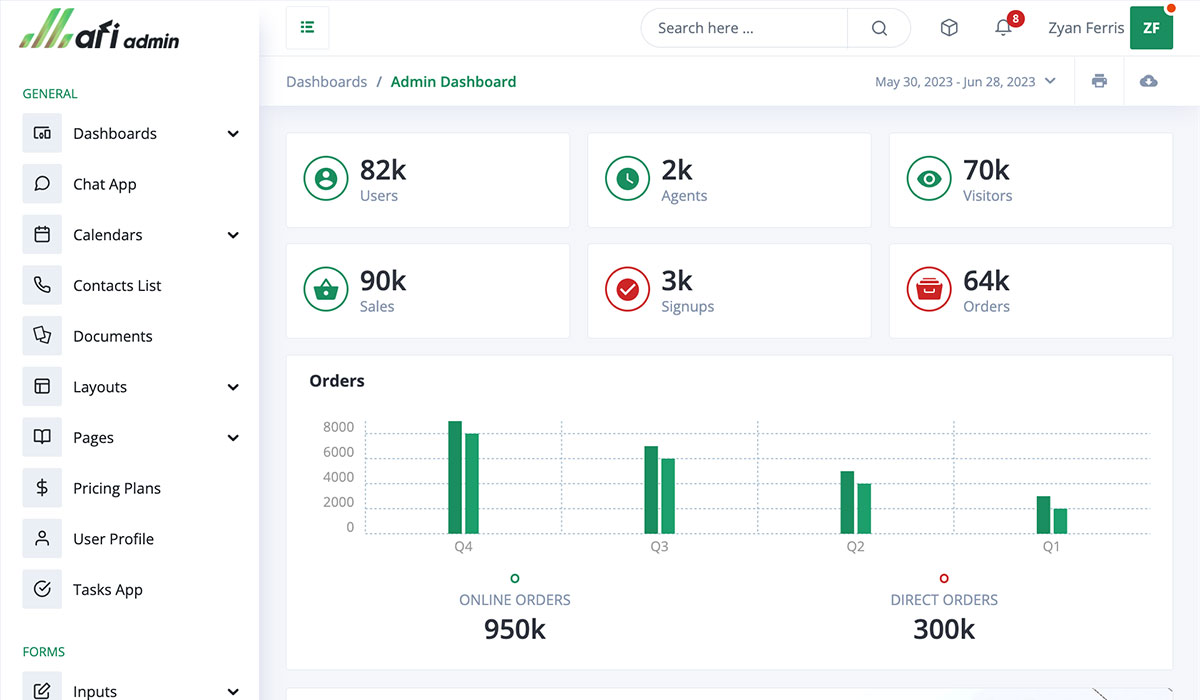Expand the Inputs menu chevron
The height and width of the screenshot is (700, 1200).
(x=233, y=691)
